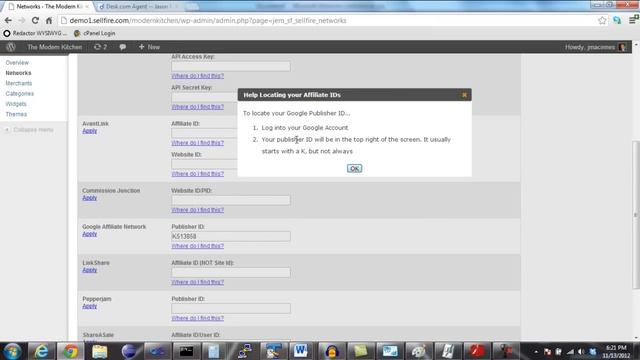
Task: Open the Redactor WYSIWYG bookmark
Action: [x=35, y=33]
